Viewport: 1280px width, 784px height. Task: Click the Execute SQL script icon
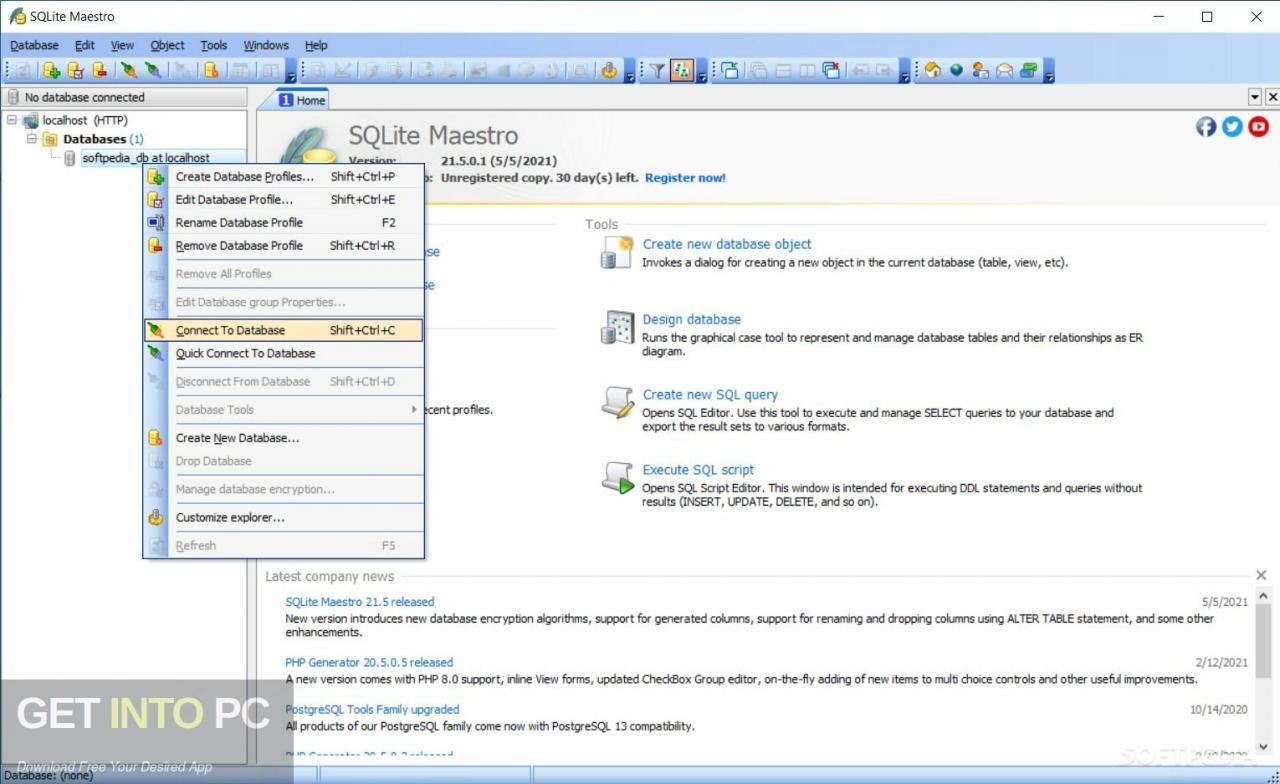[x=617, y=478]
